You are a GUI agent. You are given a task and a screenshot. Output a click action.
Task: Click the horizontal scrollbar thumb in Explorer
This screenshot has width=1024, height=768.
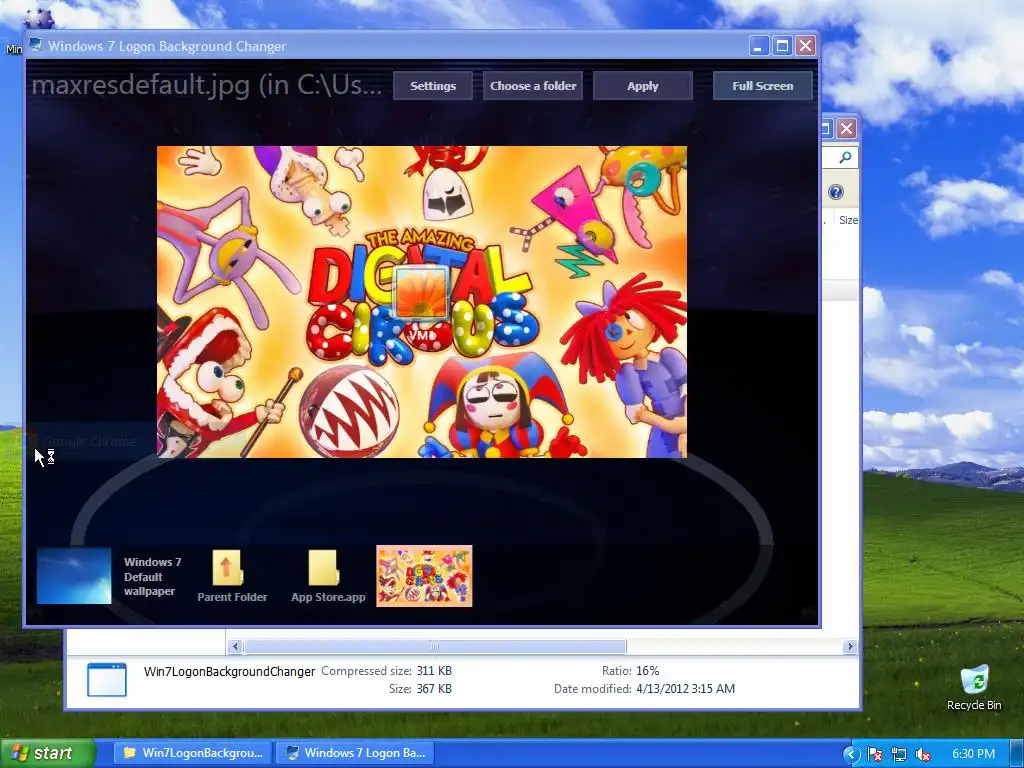[x=435, y=647]
